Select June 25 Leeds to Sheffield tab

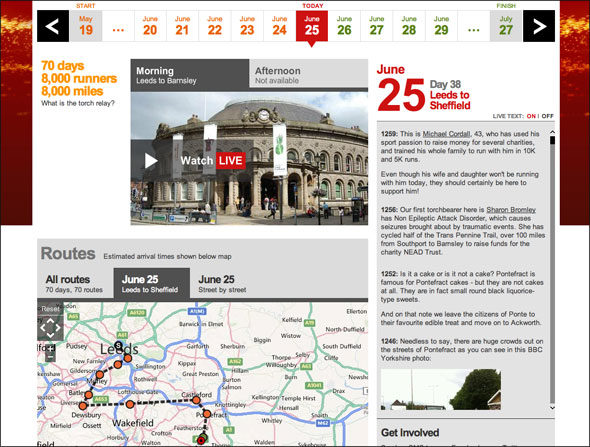[152, 284]
